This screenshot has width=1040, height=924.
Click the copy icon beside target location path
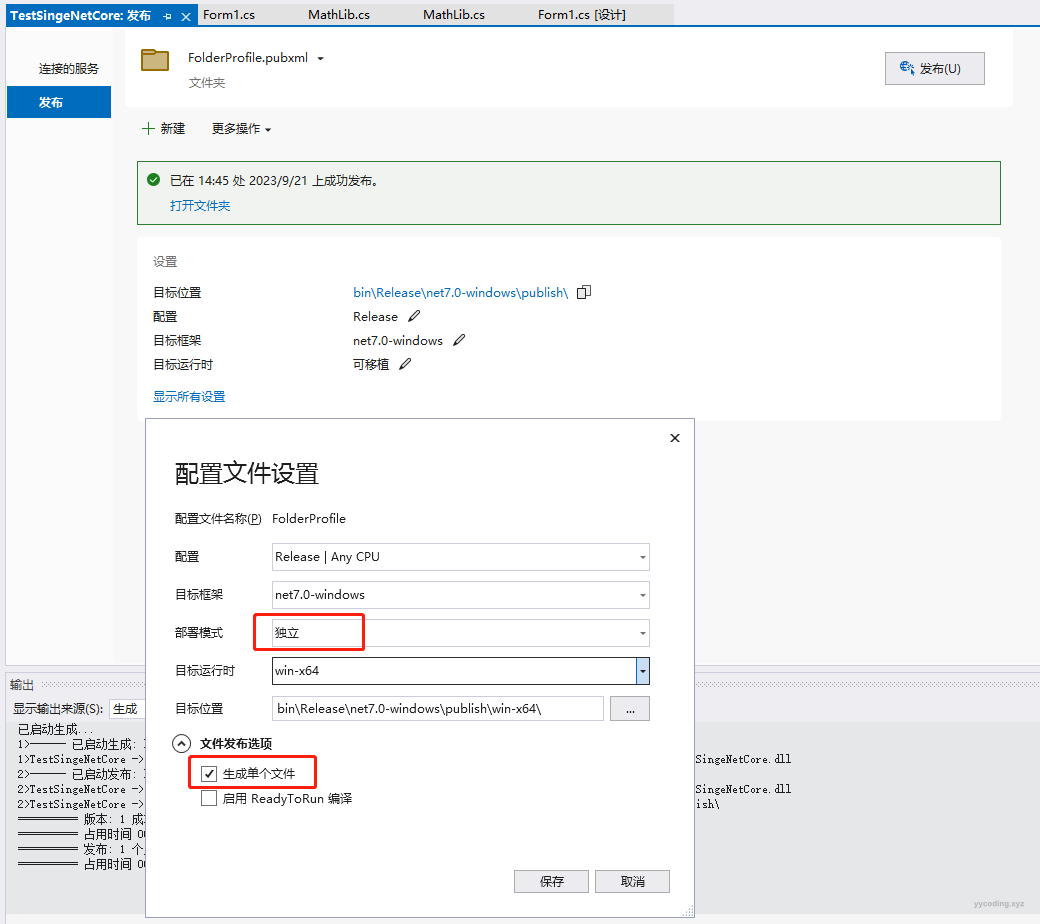point(584,292)
